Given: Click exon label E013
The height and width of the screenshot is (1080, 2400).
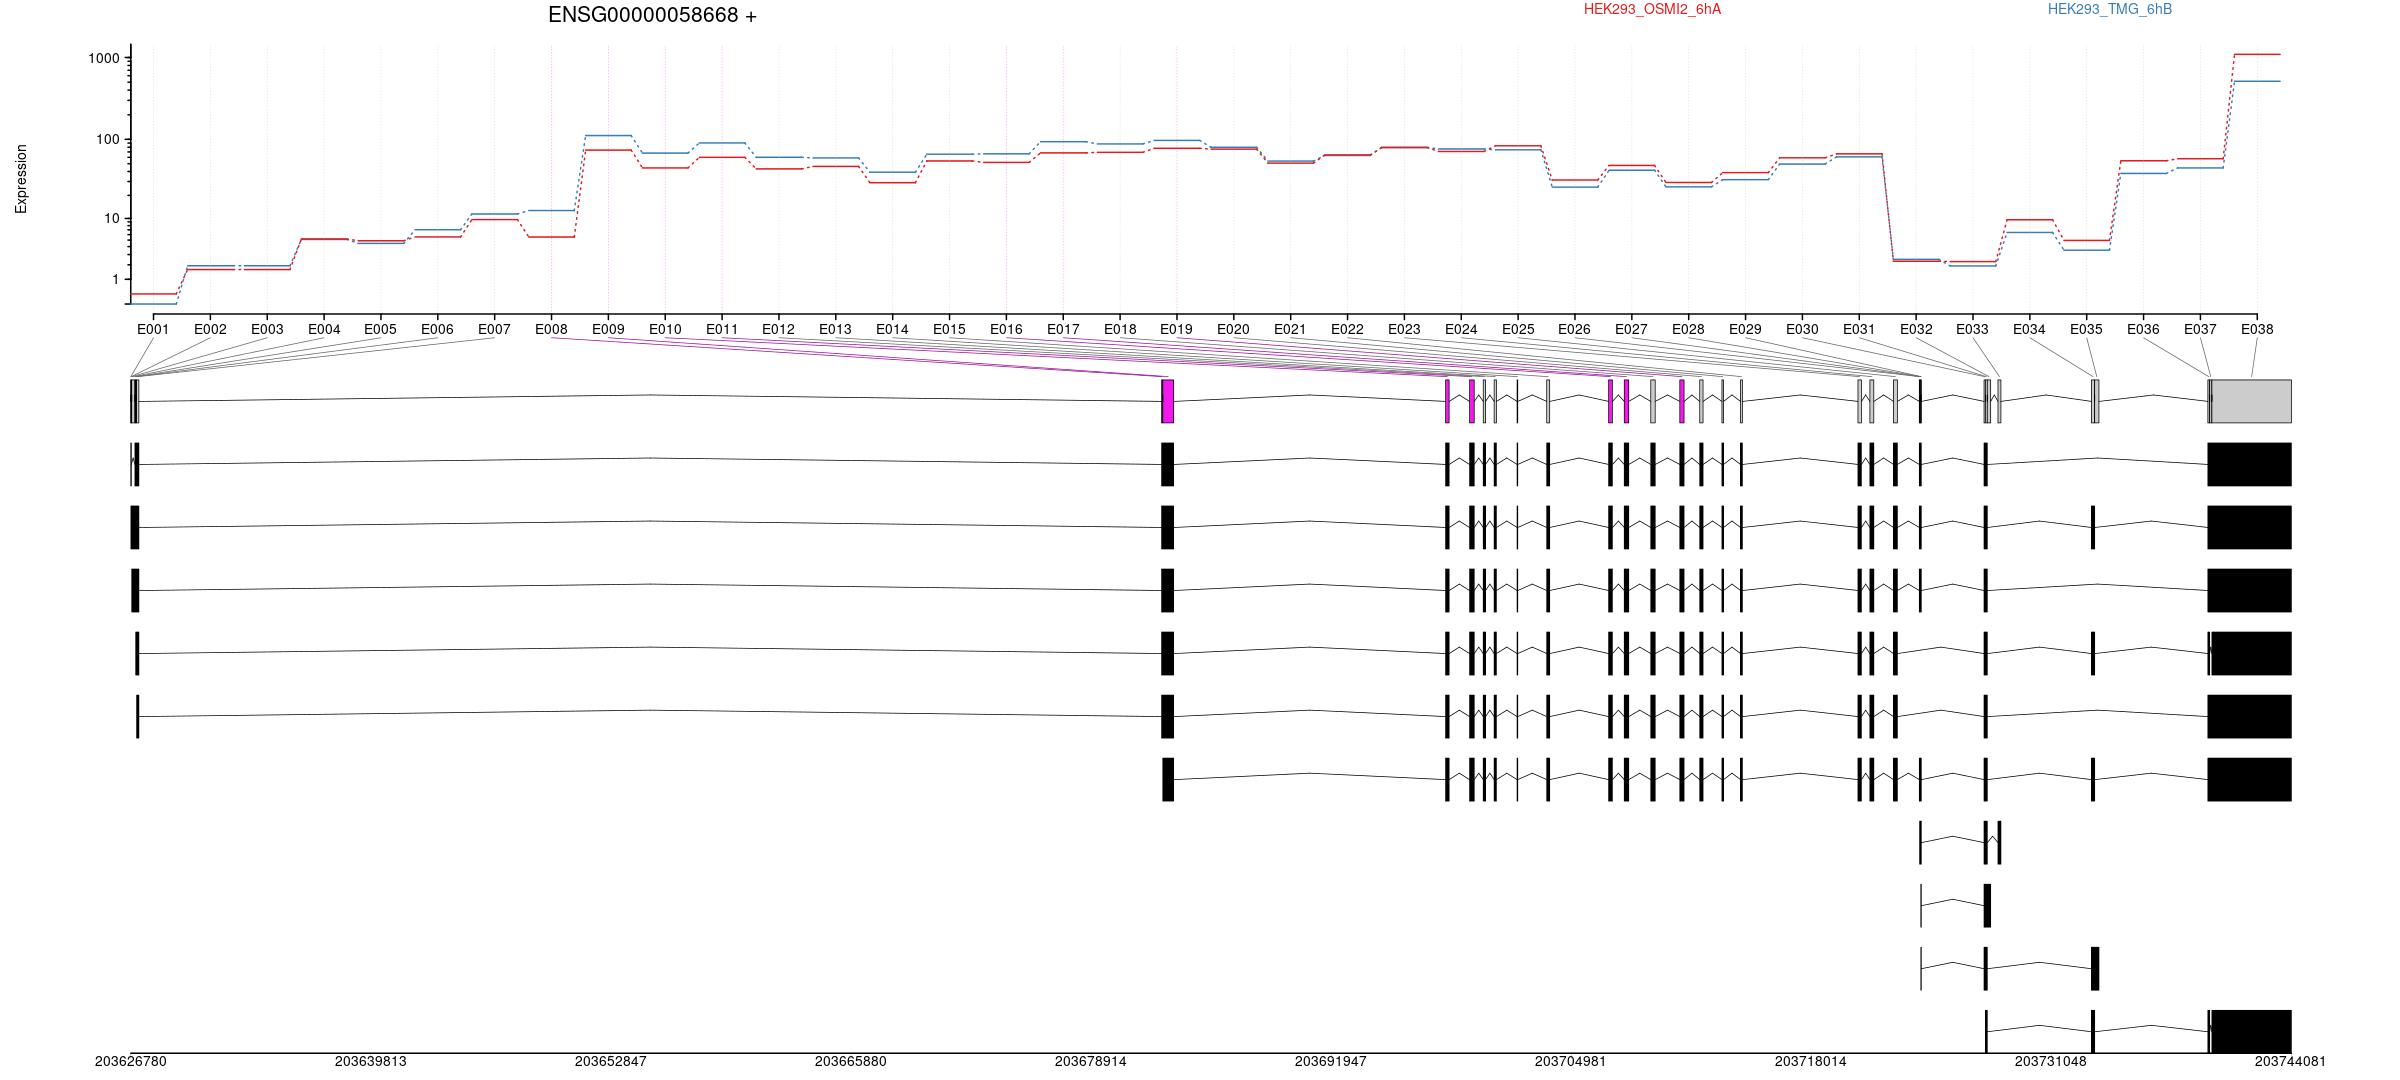Looking at the screenshot, I should coord(835,329).
